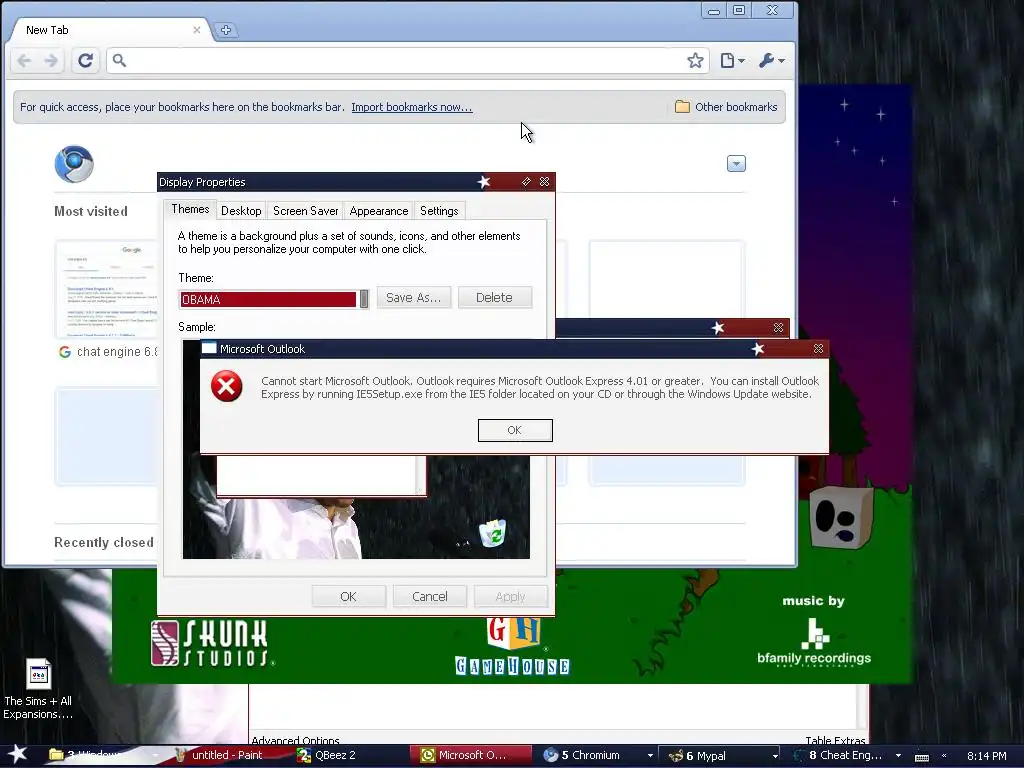Click the QBeez cube character
Screen dimensions: 1024x768
[842, 517]
